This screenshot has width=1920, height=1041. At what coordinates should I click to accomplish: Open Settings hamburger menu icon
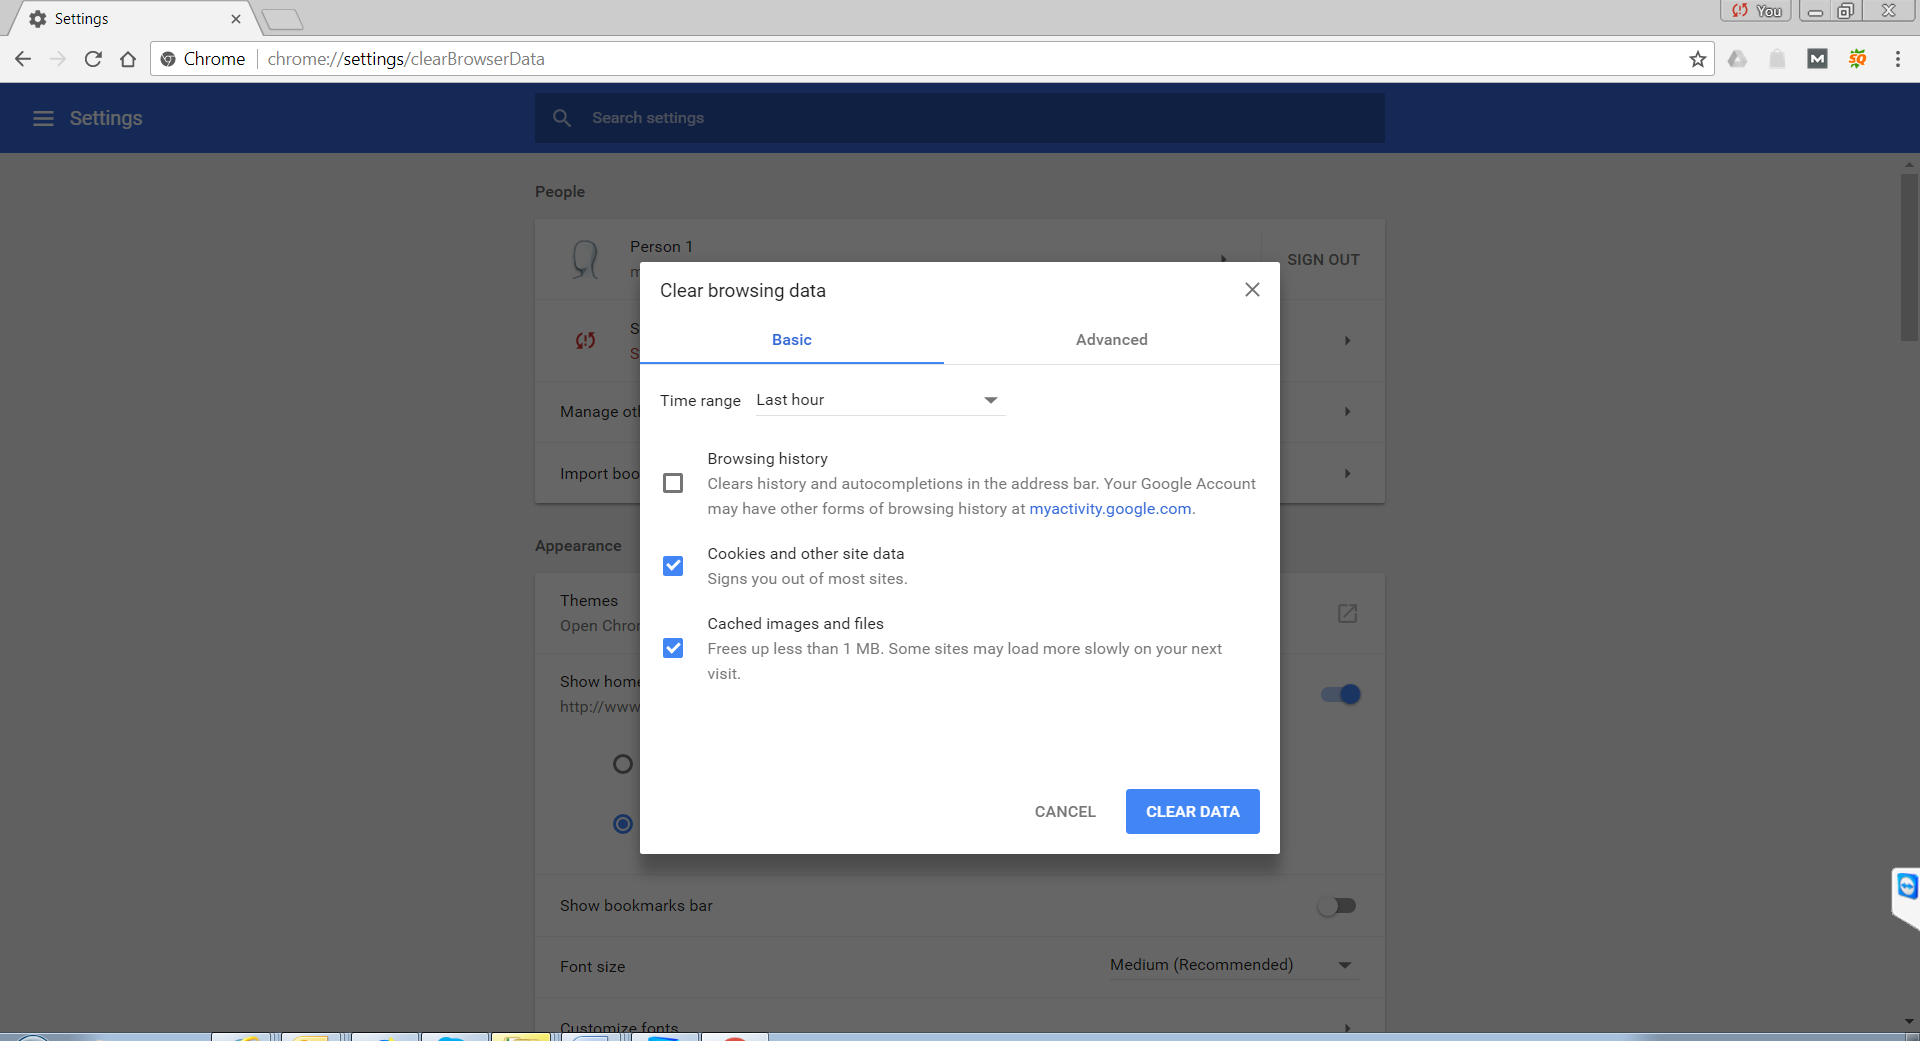pos(43,118)
